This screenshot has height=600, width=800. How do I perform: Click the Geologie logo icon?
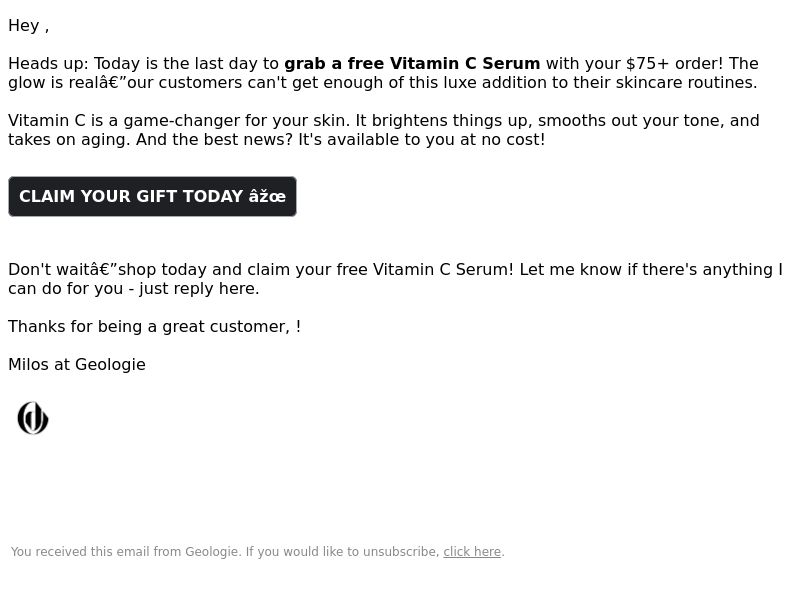pyautogui.click(x=33, y=418)
